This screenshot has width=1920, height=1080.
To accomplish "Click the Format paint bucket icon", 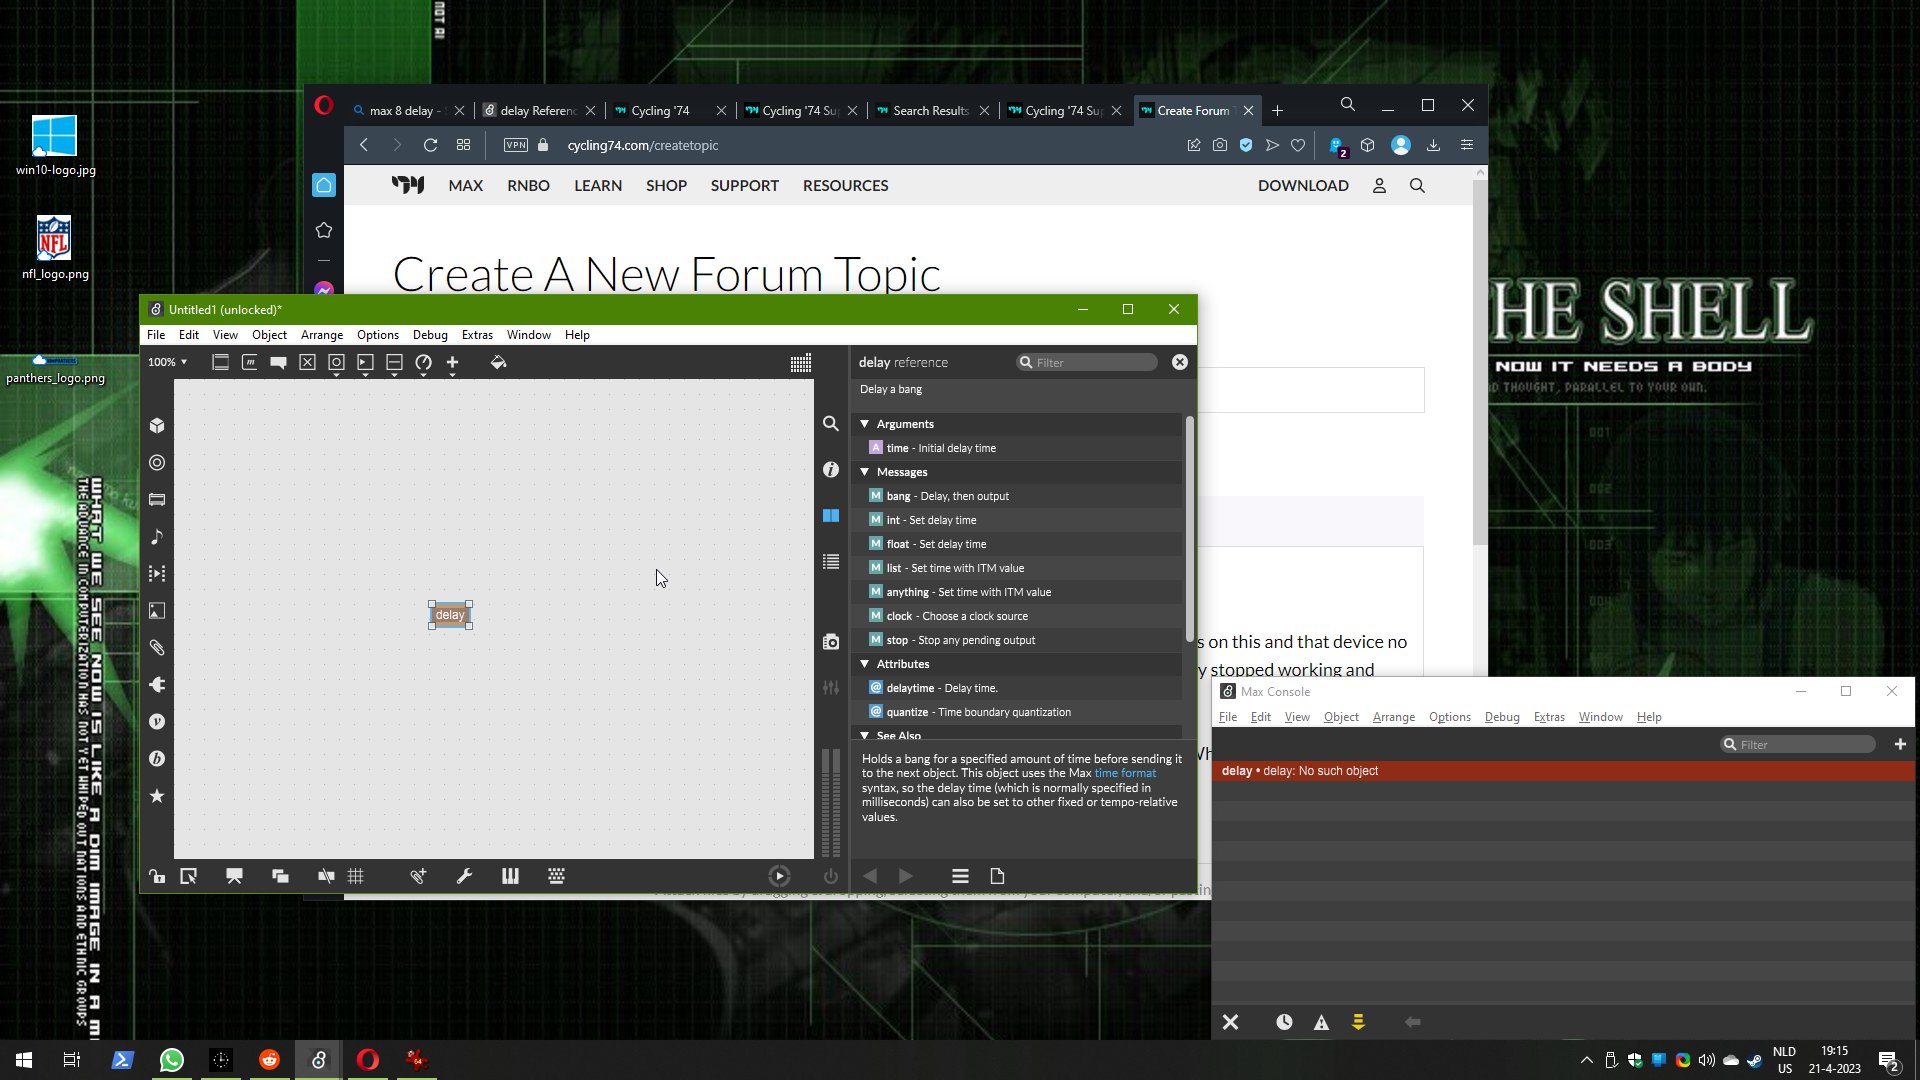I will click(x=498, y=363).
